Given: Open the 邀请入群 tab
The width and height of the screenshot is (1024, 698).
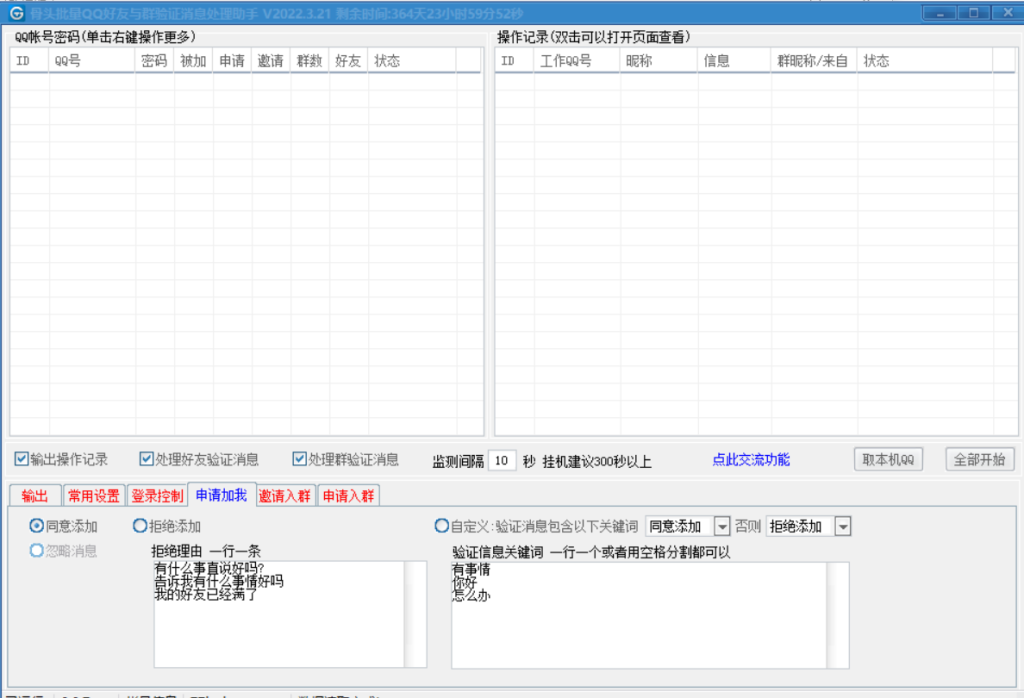Looking at the screenshot, I should tap(285, 496).
